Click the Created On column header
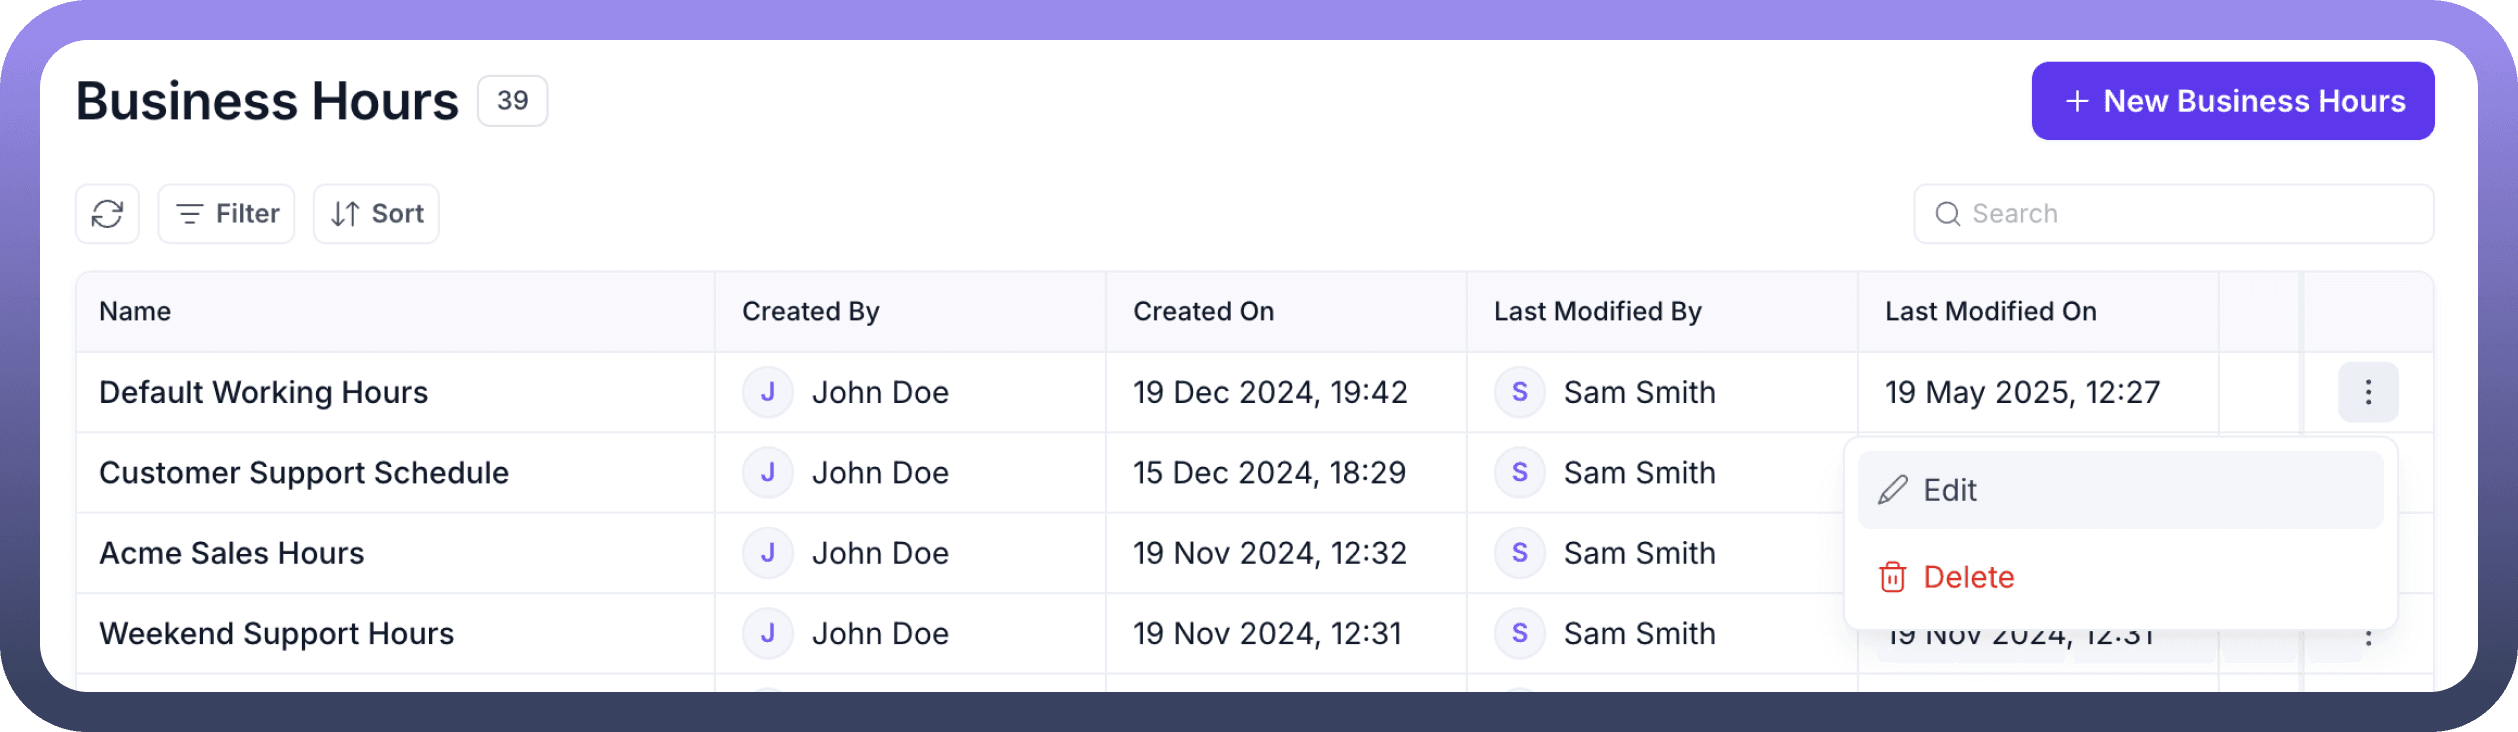2518x732 pixels. click(x=1203, y=312)
